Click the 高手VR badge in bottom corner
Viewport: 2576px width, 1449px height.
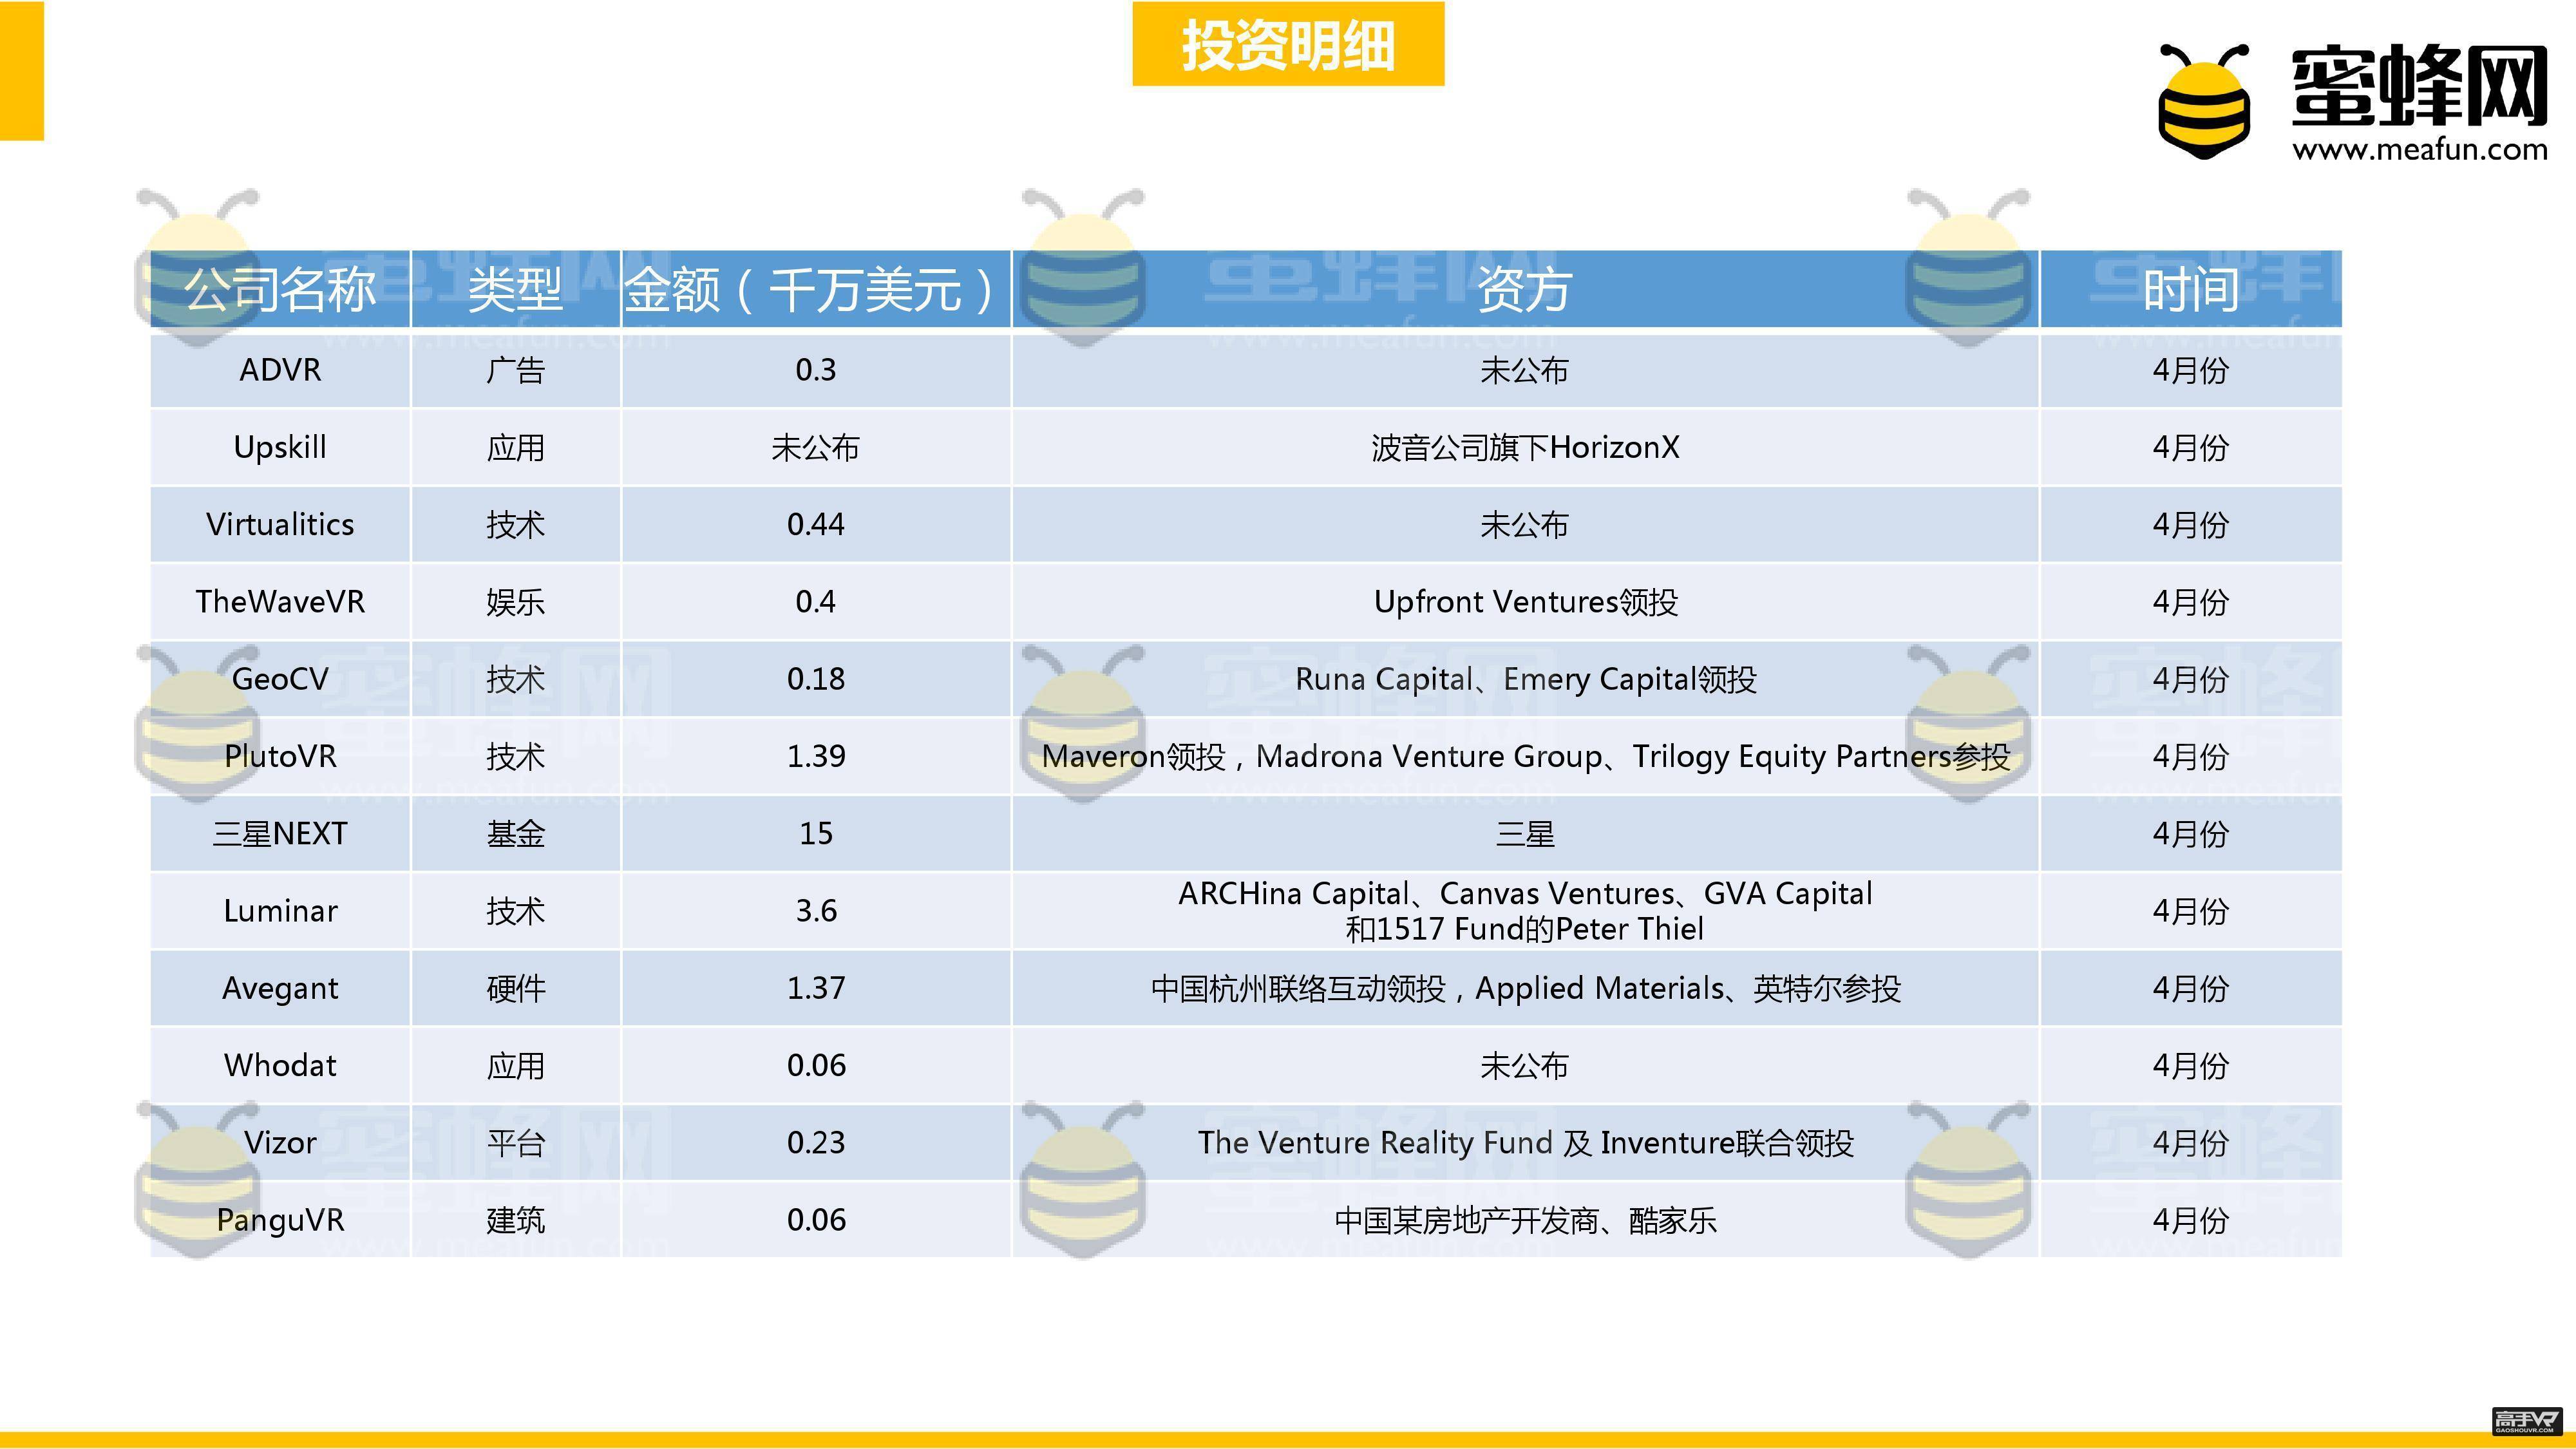pos(2527,1420)
